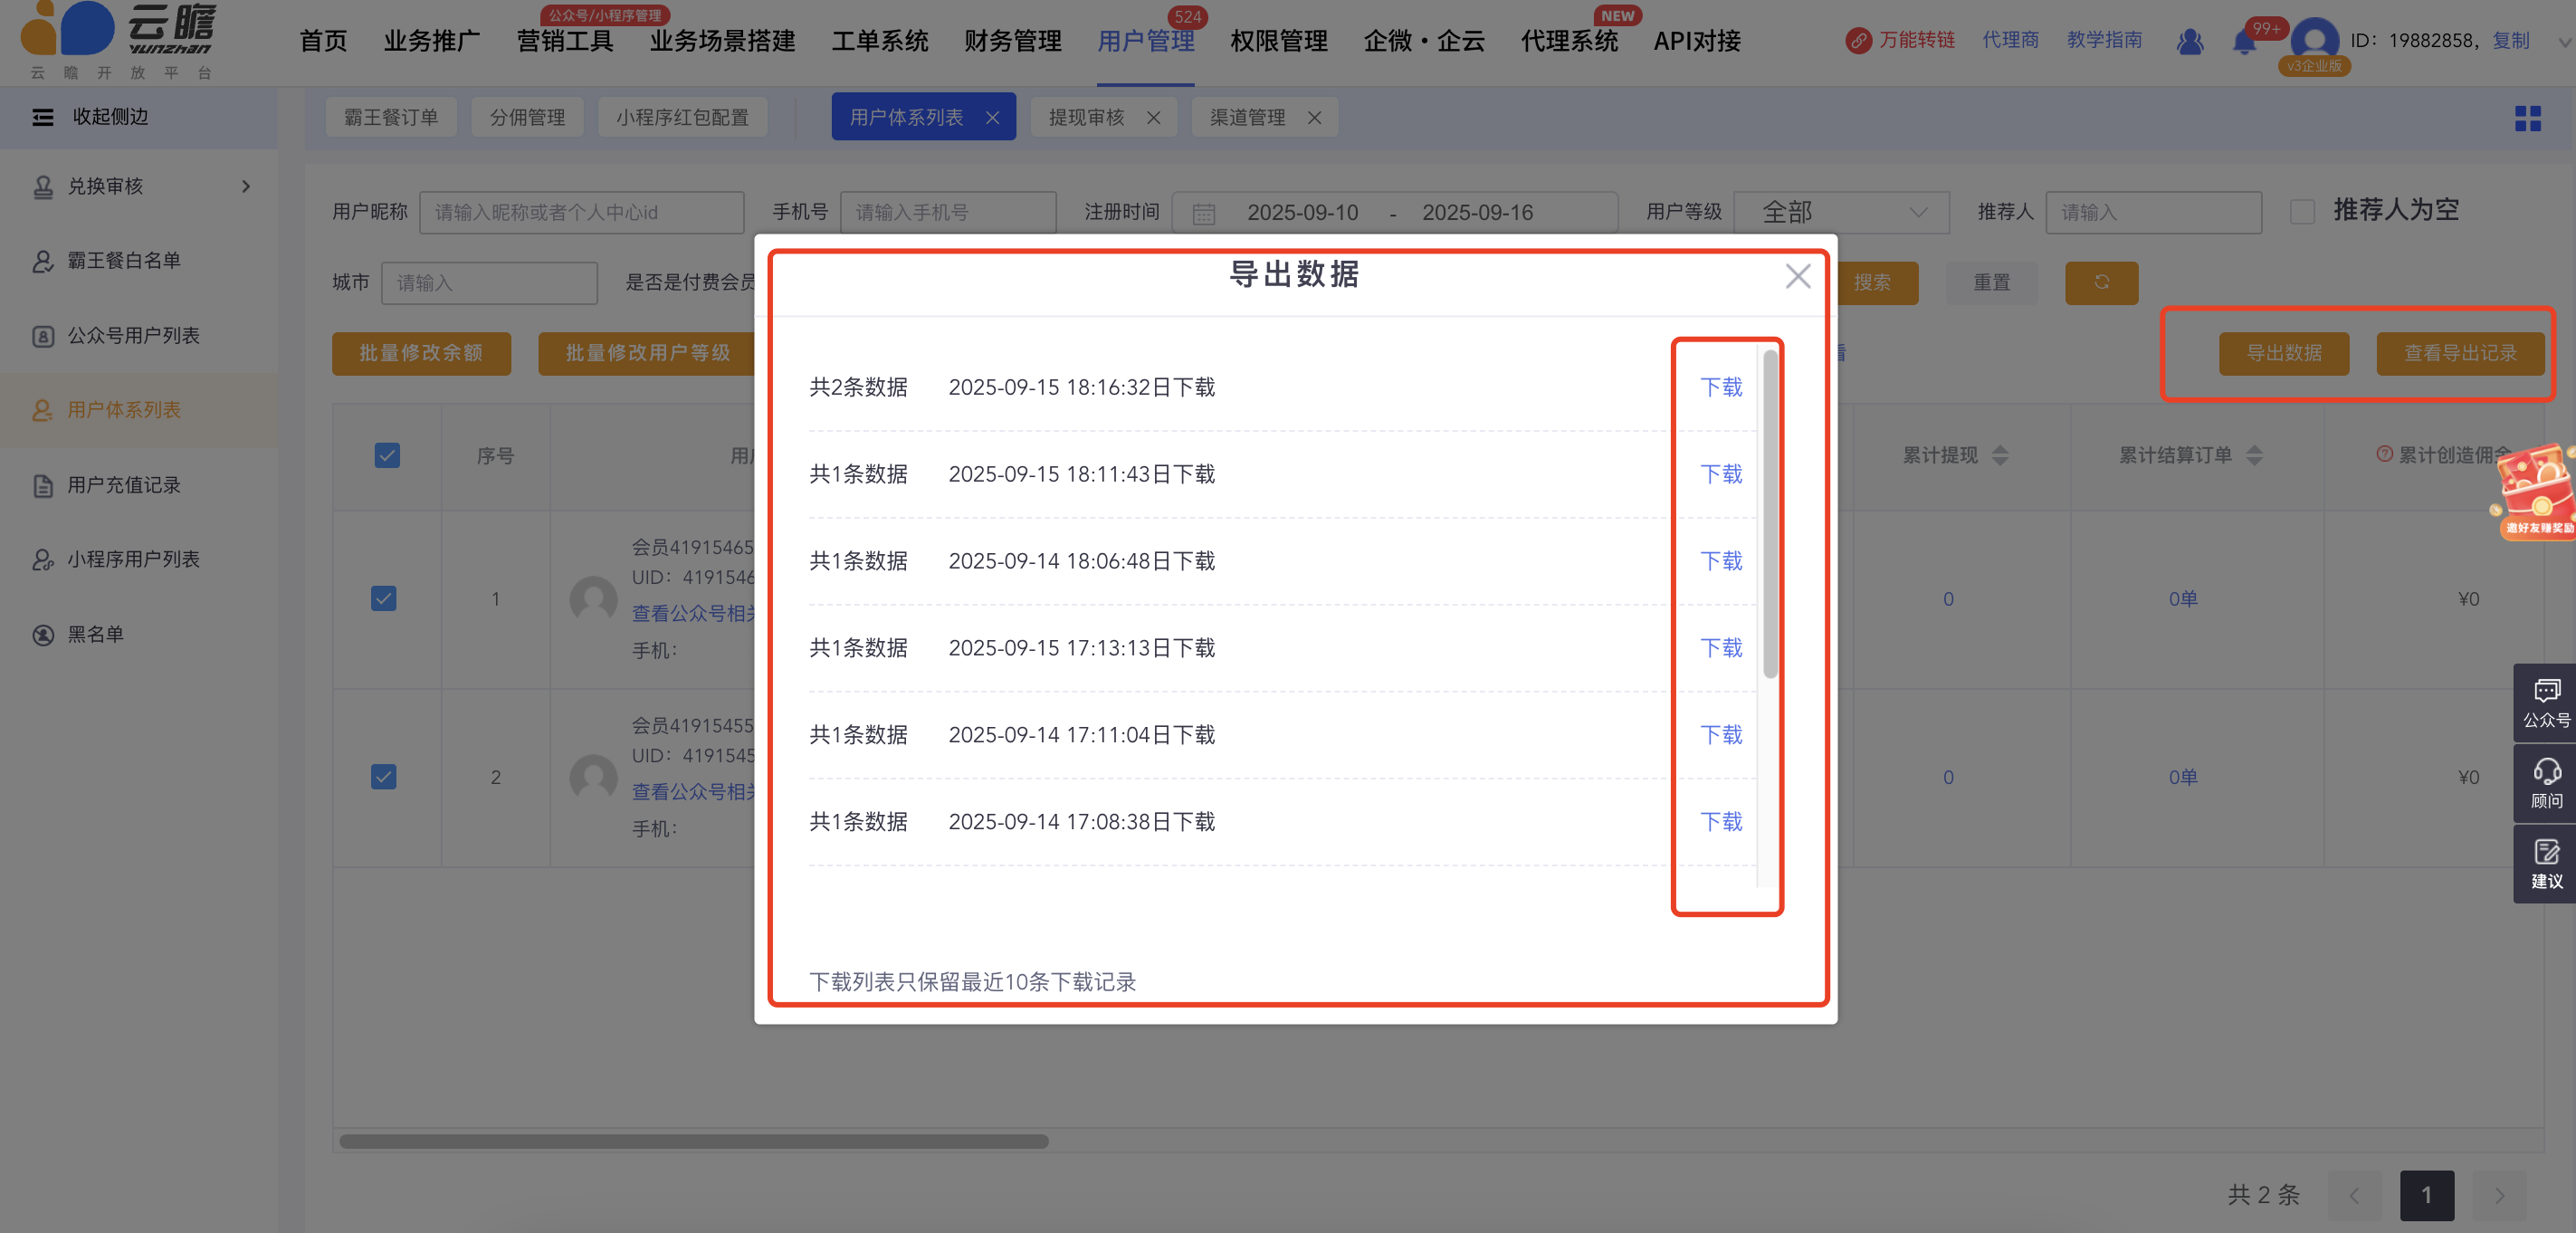Viewport: 2576px width, 1233px height.
Task: Click the 收起侧边 collapse sidebar icon
Action: tap(43, 117)
